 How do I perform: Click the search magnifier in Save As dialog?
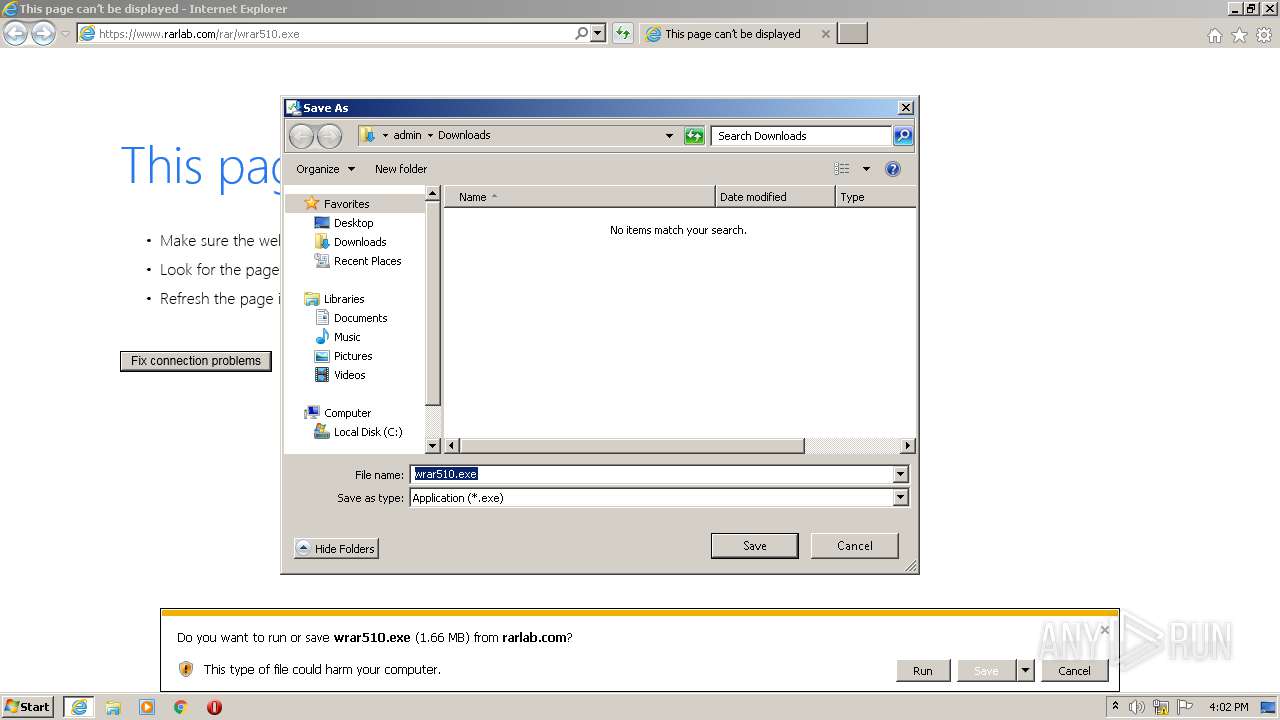tap(902, 136)
